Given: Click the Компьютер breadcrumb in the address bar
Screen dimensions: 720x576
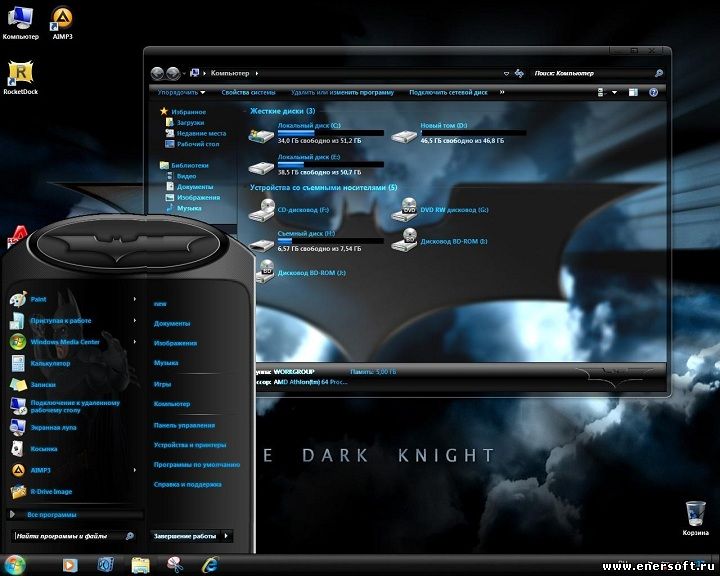Looking at the screenshot, I should coord(230,73).
